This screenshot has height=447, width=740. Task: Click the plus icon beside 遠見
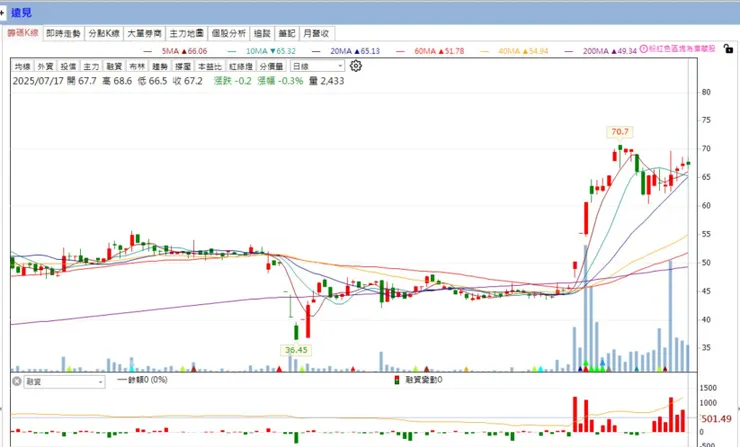[2, 13]
